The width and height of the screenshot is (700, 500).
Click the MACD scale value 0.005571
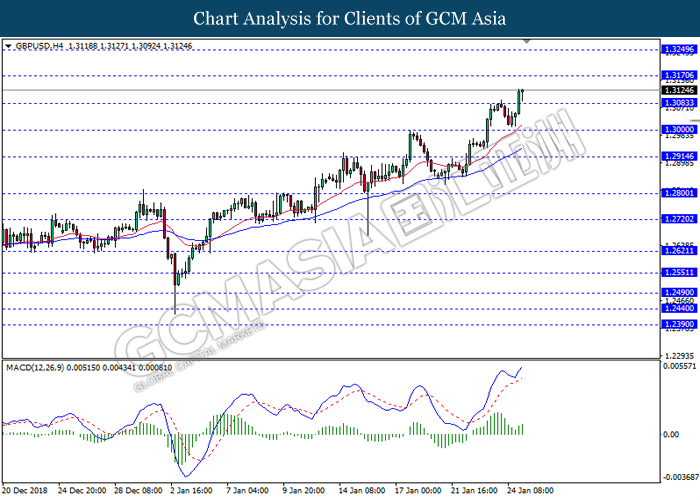[x=680, y=366]
